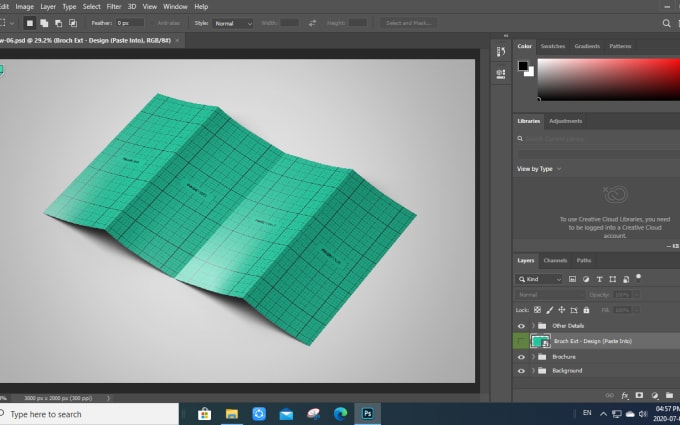Screen dimensions: 680x425
Task: Click the foreground color swatch
Action: point(523,66)
